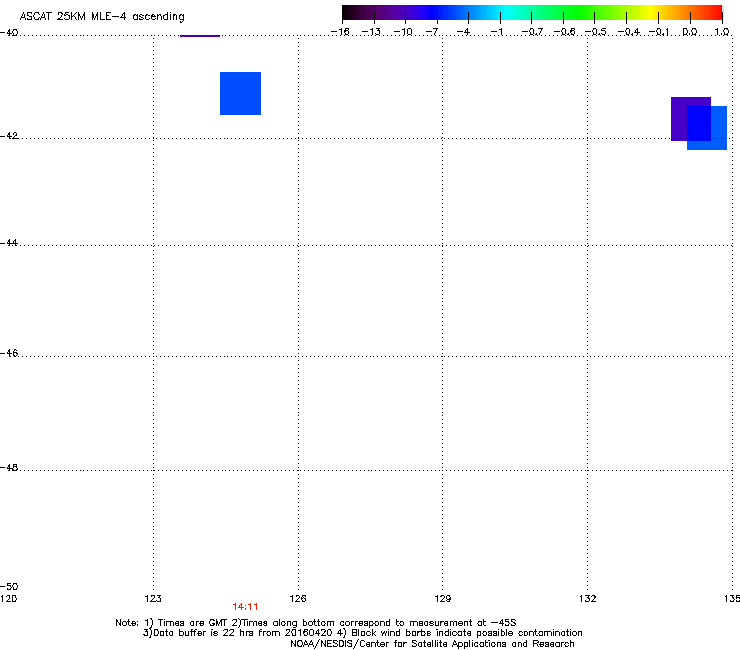Click the purple data cell near longitude 134
740x650 pixels.
691,119
